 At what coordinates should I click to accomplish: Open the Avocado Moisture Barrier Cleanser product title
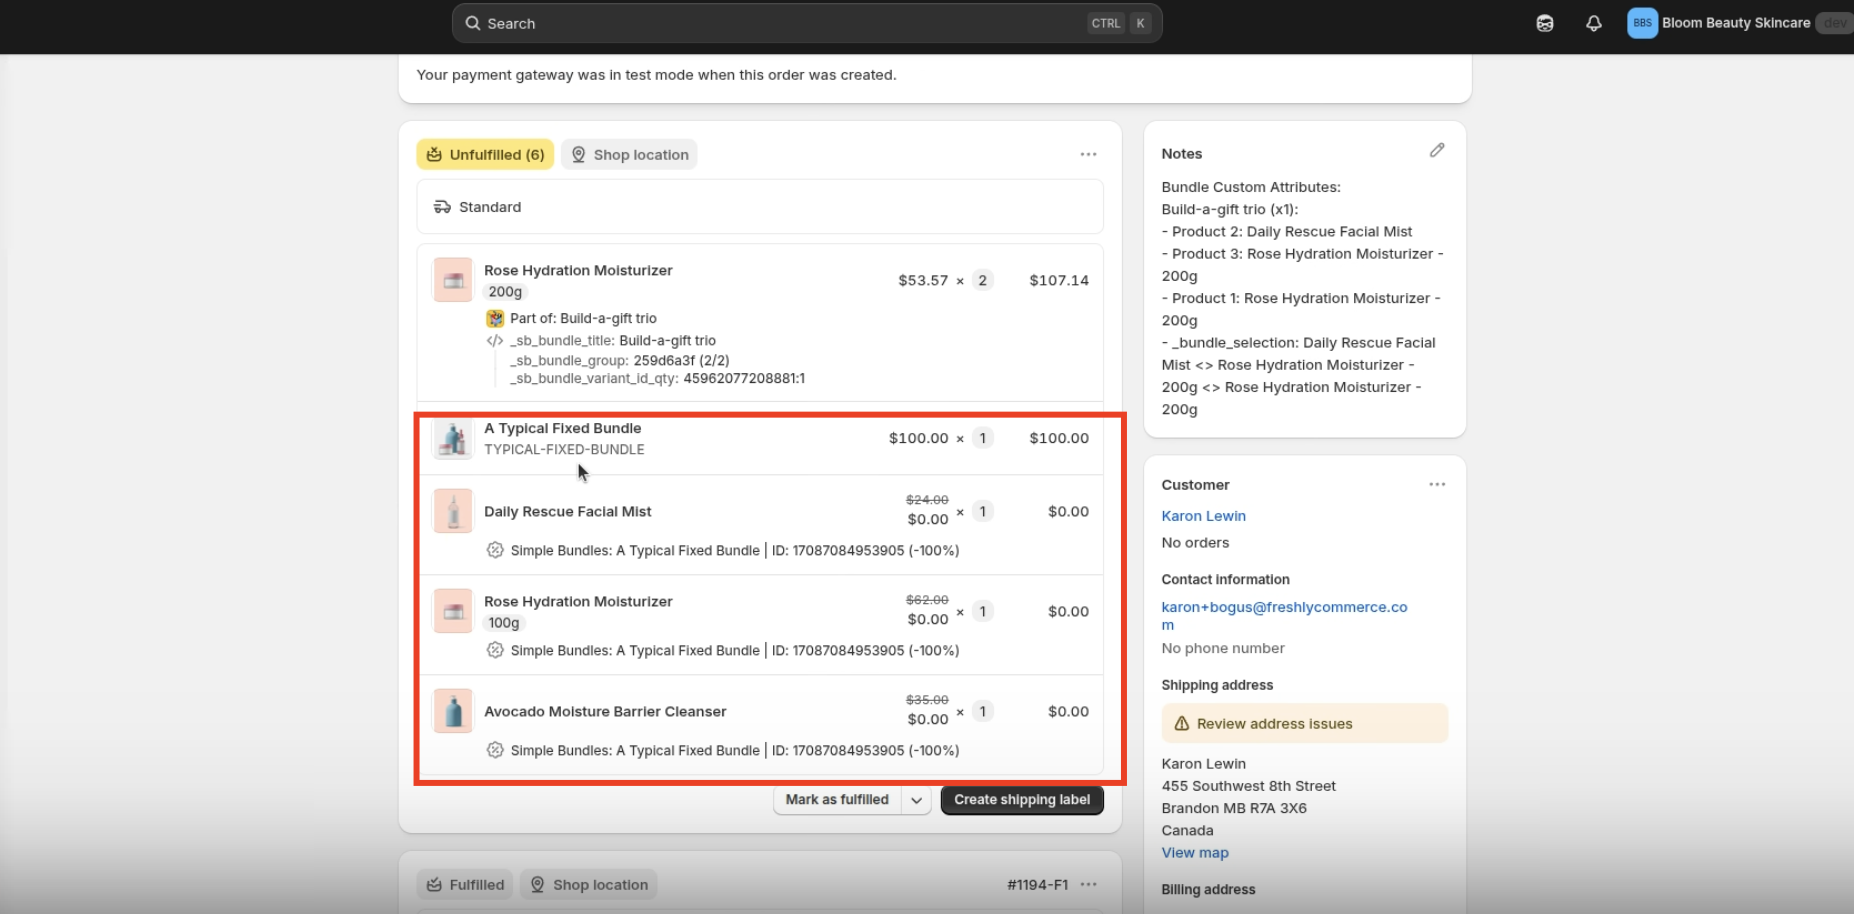coord(605,711)
